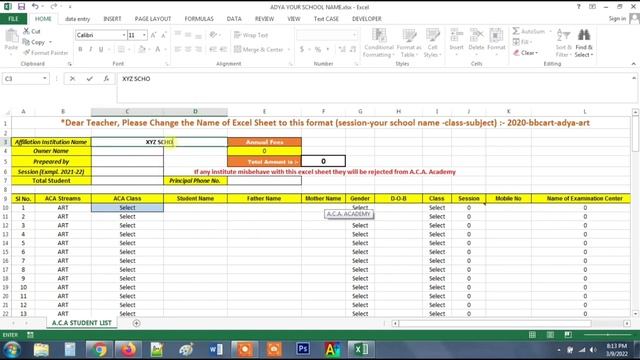This screenshot has height=360, width=640.
Task: Switch to the DEVELOPER tab
Action: click(367, 19)
